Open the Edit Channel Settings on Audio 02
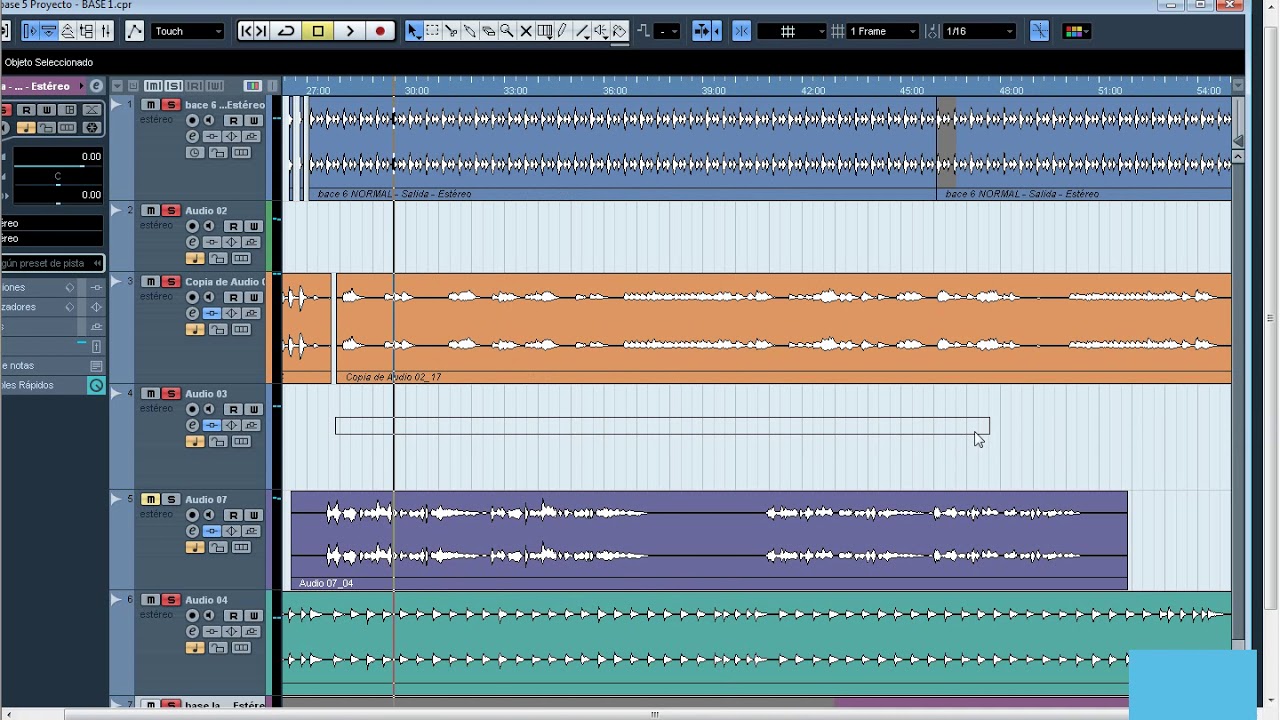 192,242
